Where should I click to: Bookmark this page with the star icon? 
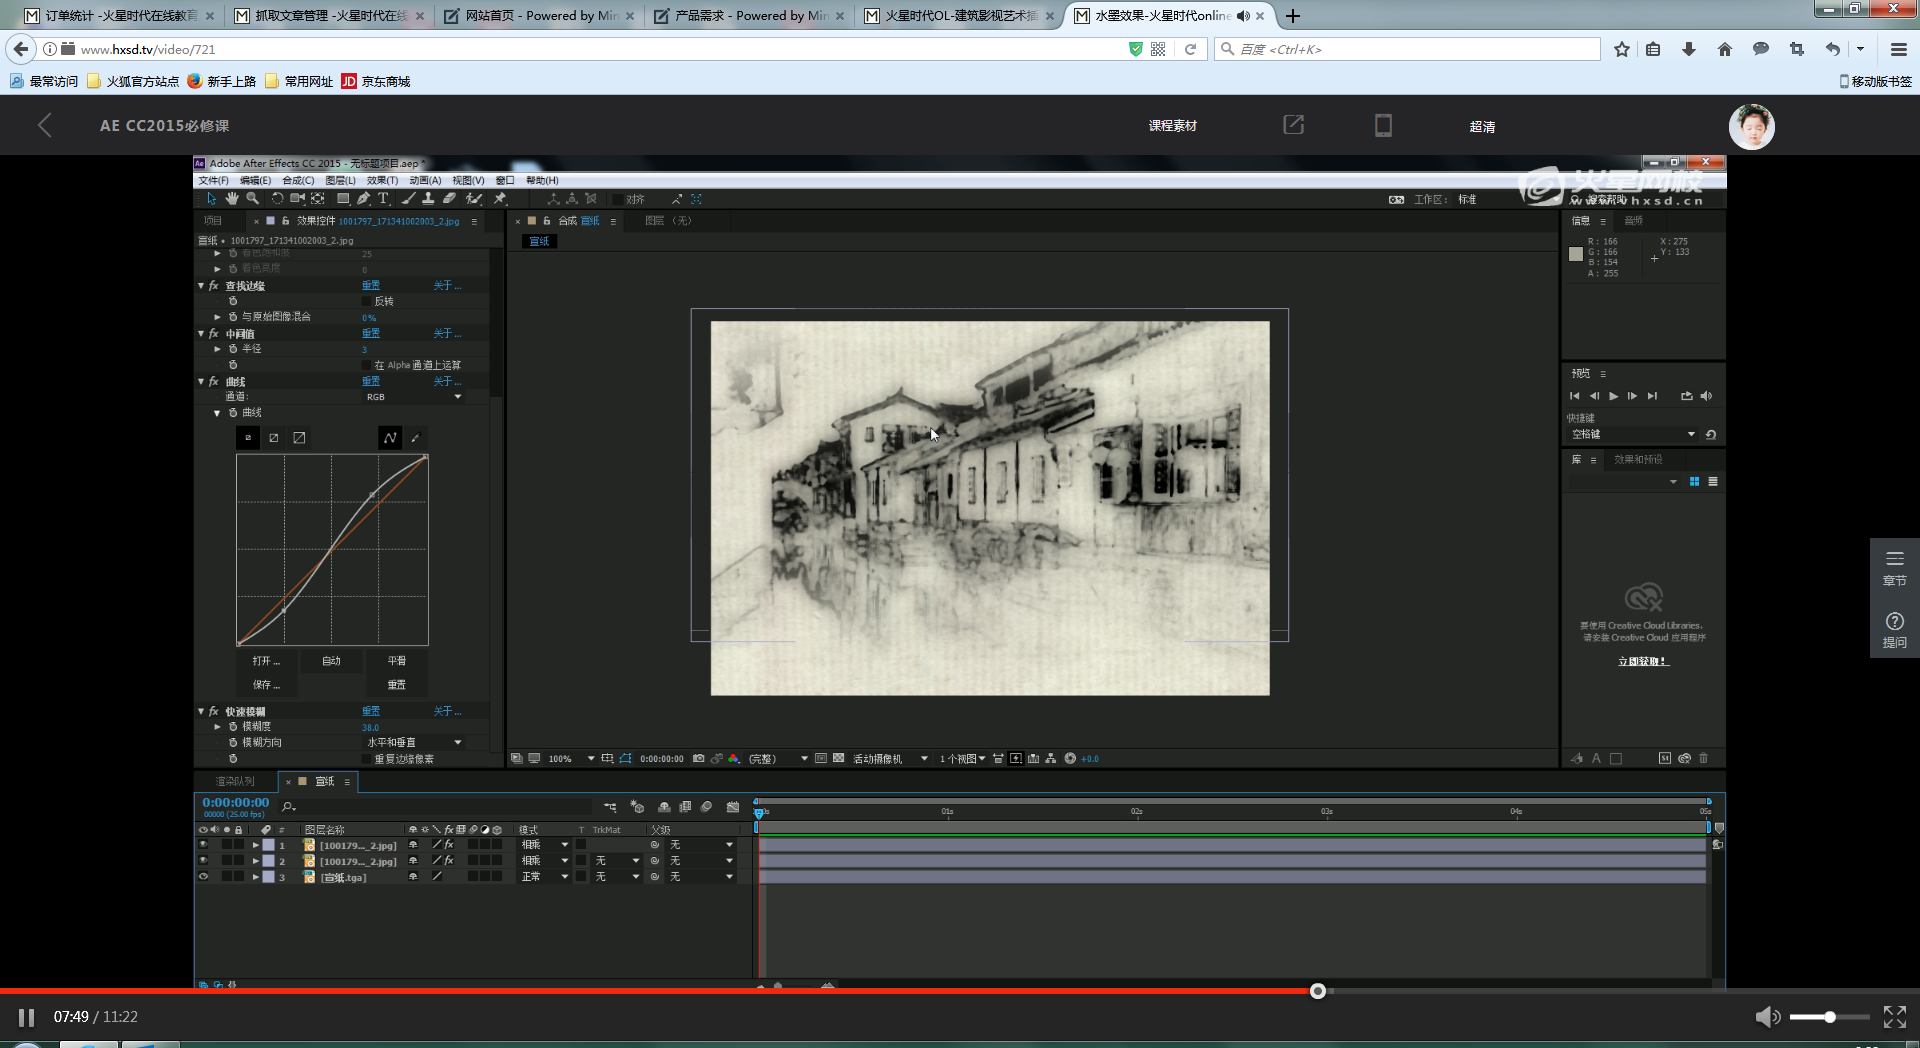[x=1621, y=49]
